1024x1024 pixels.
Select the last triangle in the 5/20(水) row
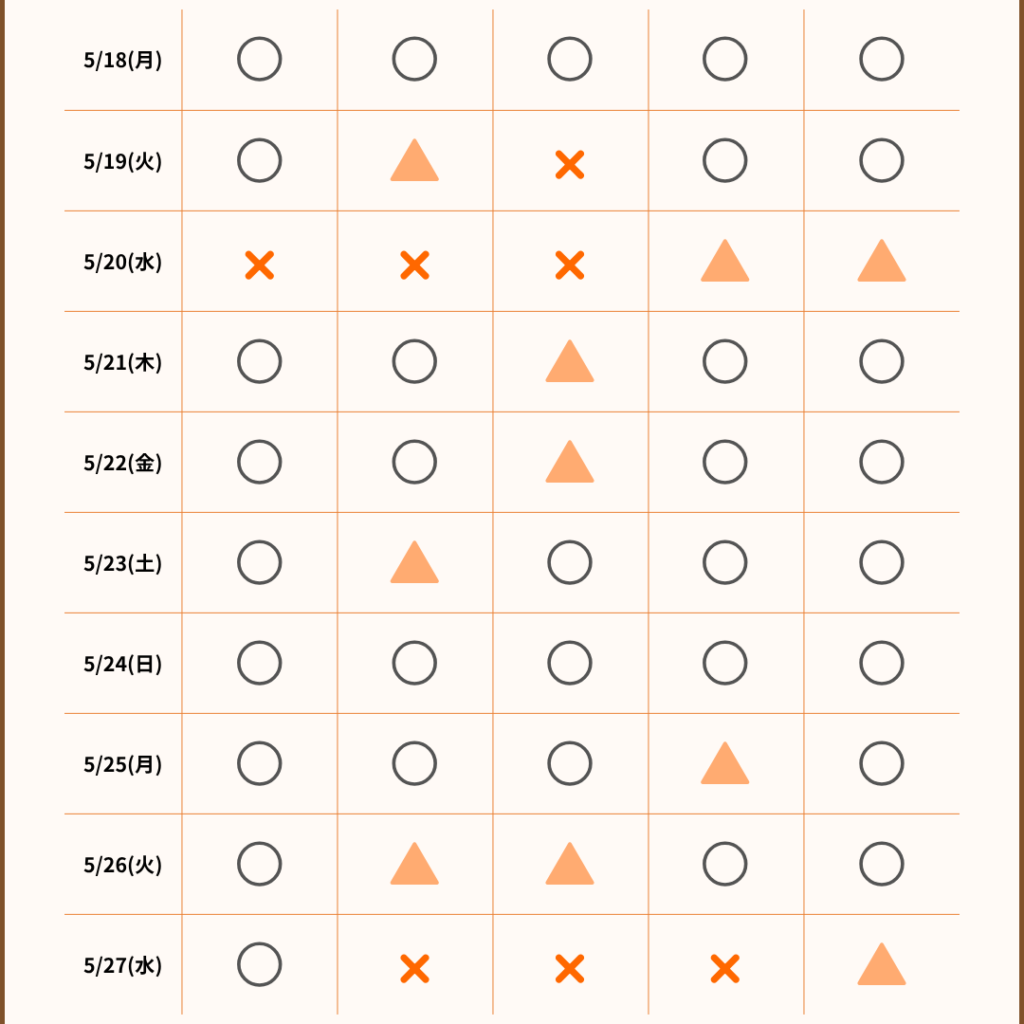coord(881,263)
